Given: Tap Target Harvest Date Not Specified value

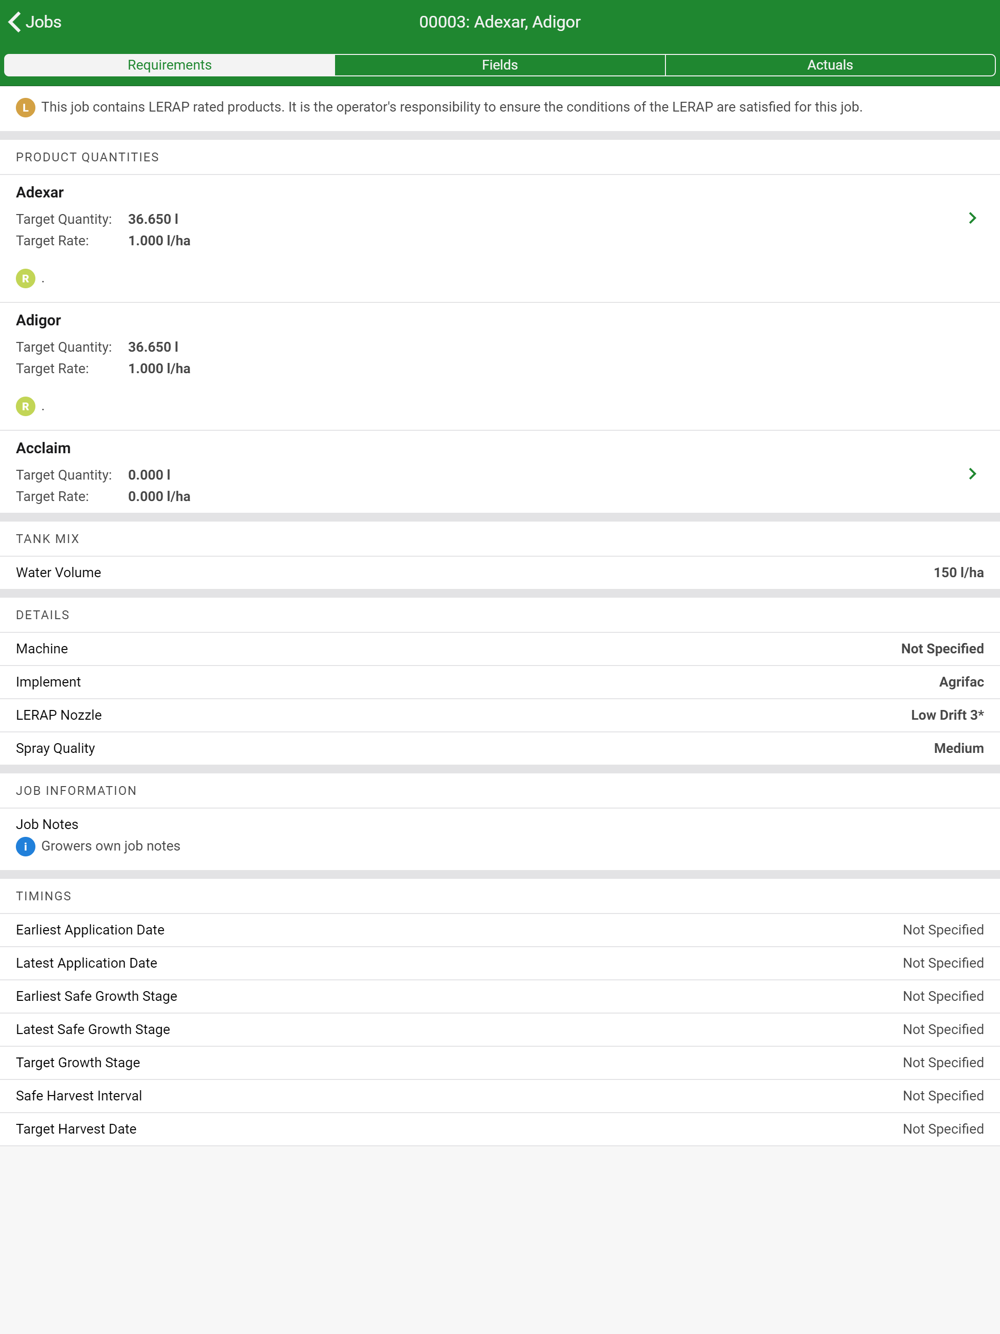Looking at the screenshot, I should pyautogui.click(x=943, y=1129).
